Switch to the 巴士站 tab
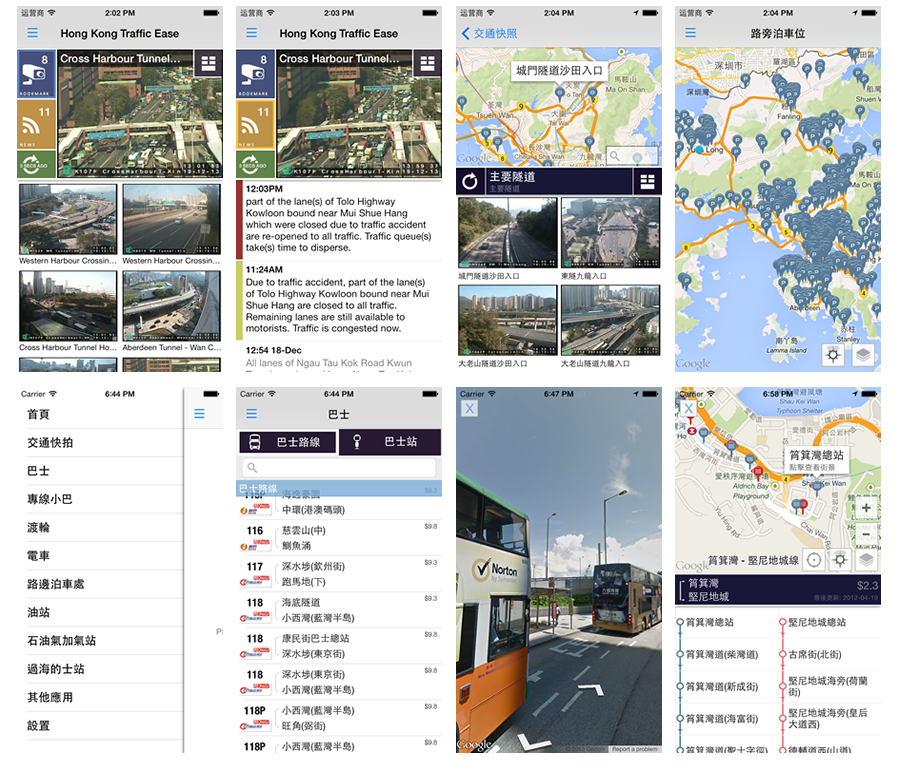The width and height of the screenshot is (900, 776). pos(390,442)
